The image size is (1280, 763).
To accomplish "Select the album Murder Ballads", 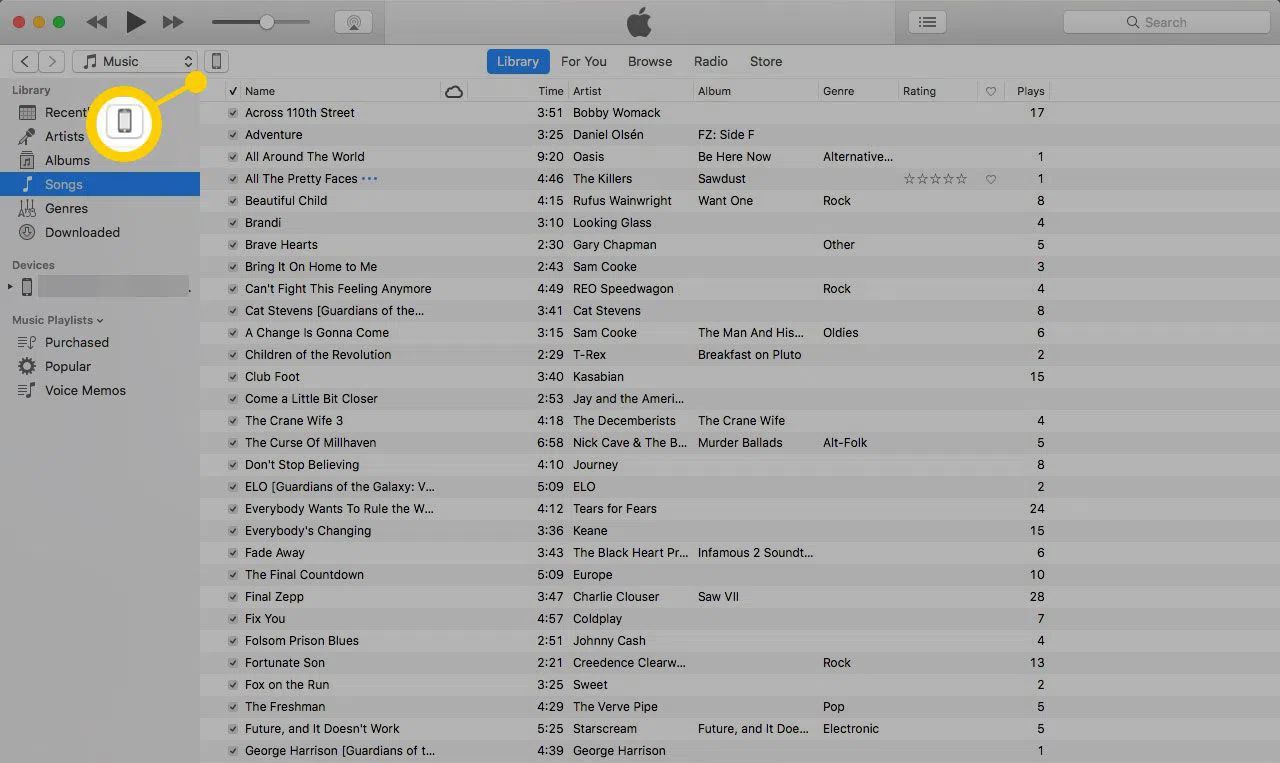I will coord(740,443).
